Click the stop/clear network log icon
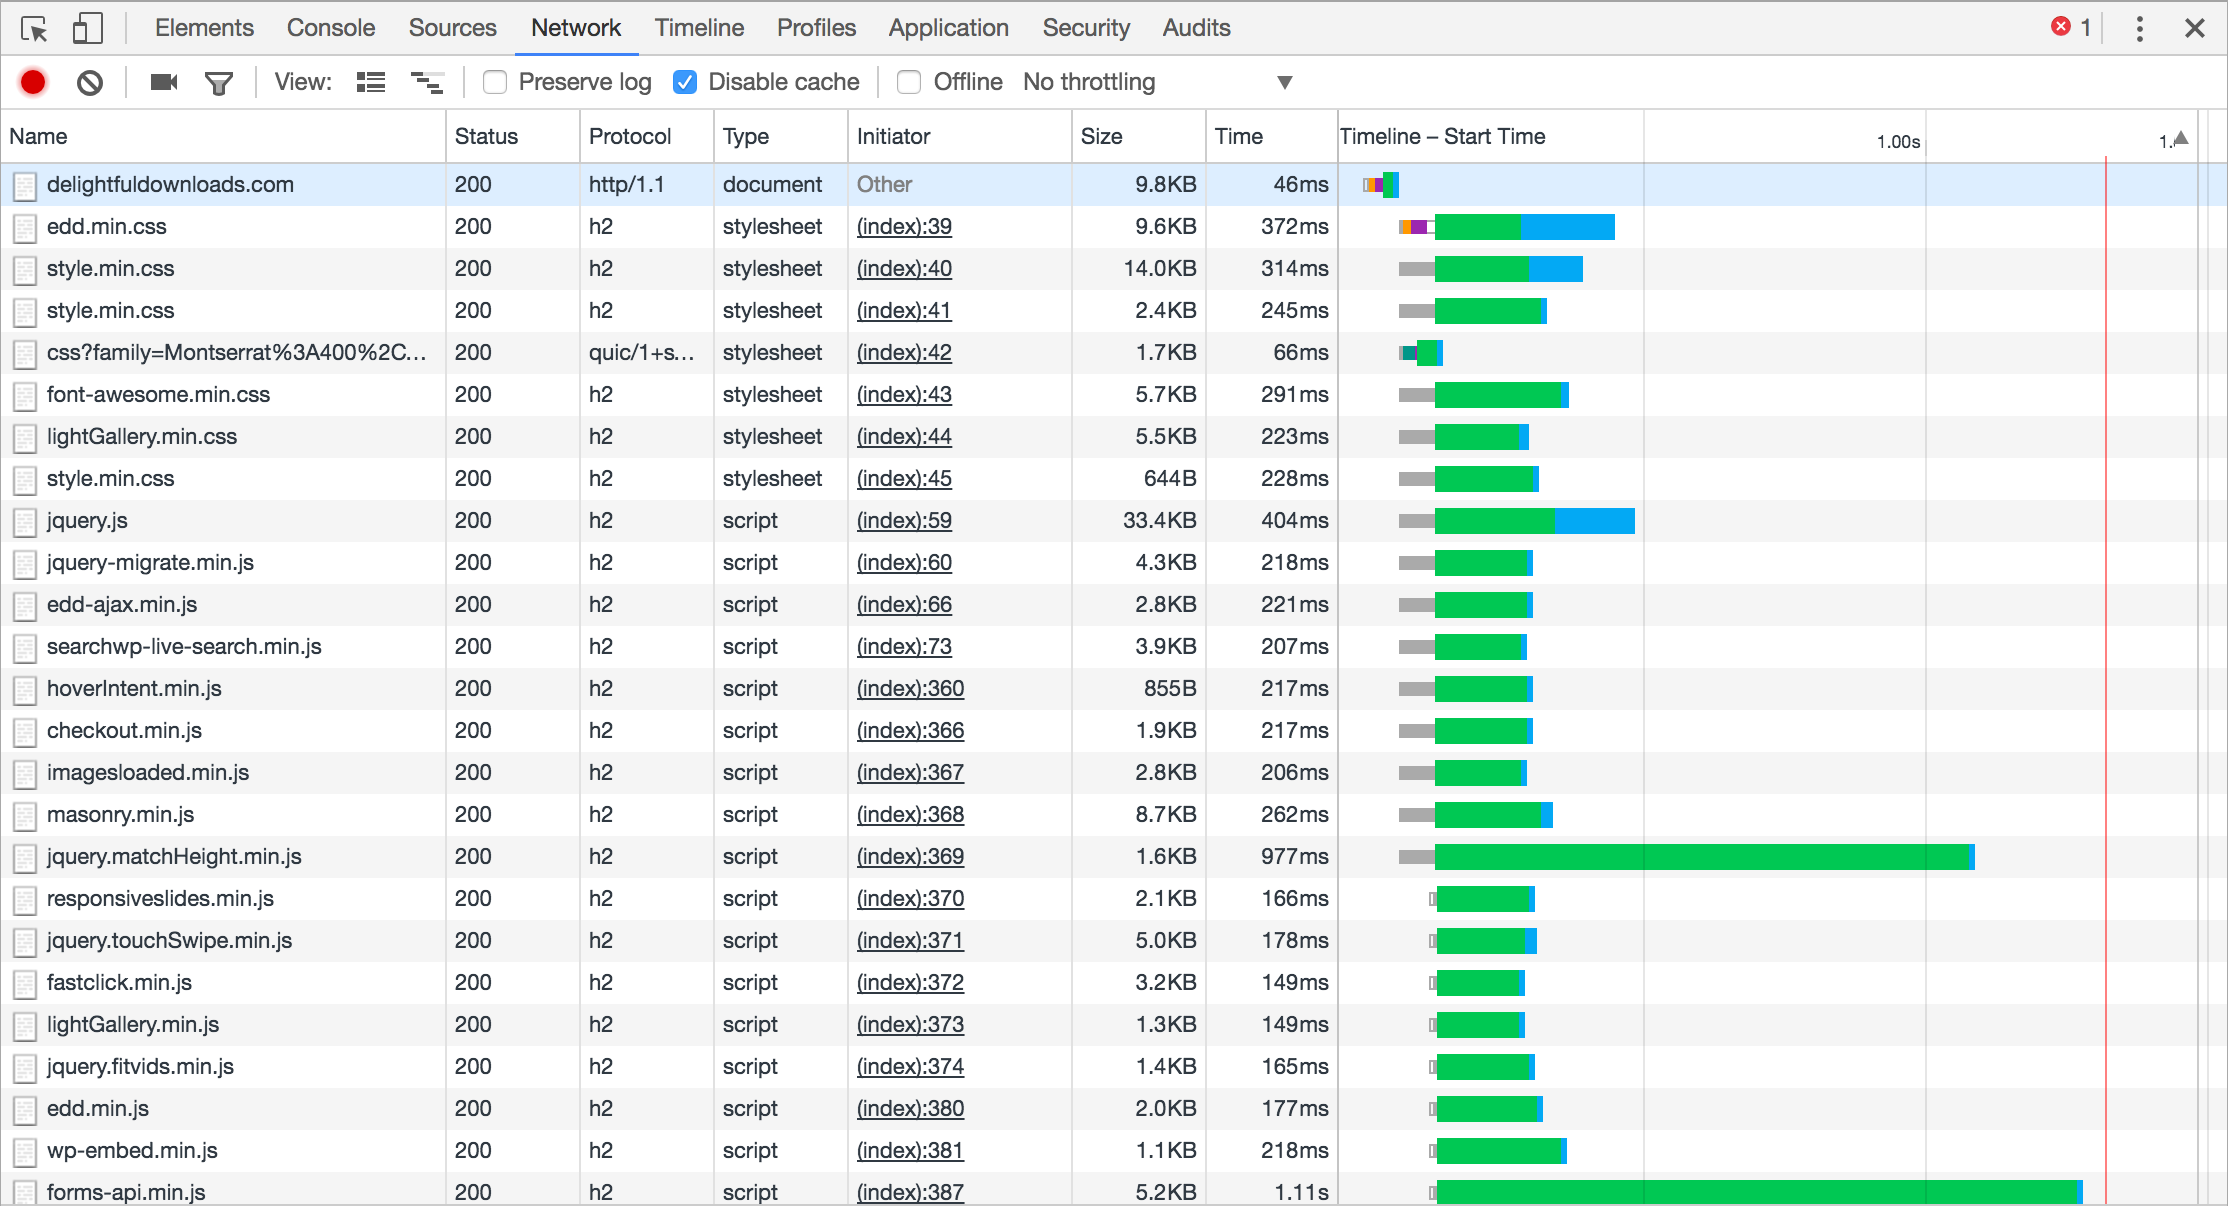Image resolution: width=2228 pixels, height=1206 pixels. click(x=92, y=83)
